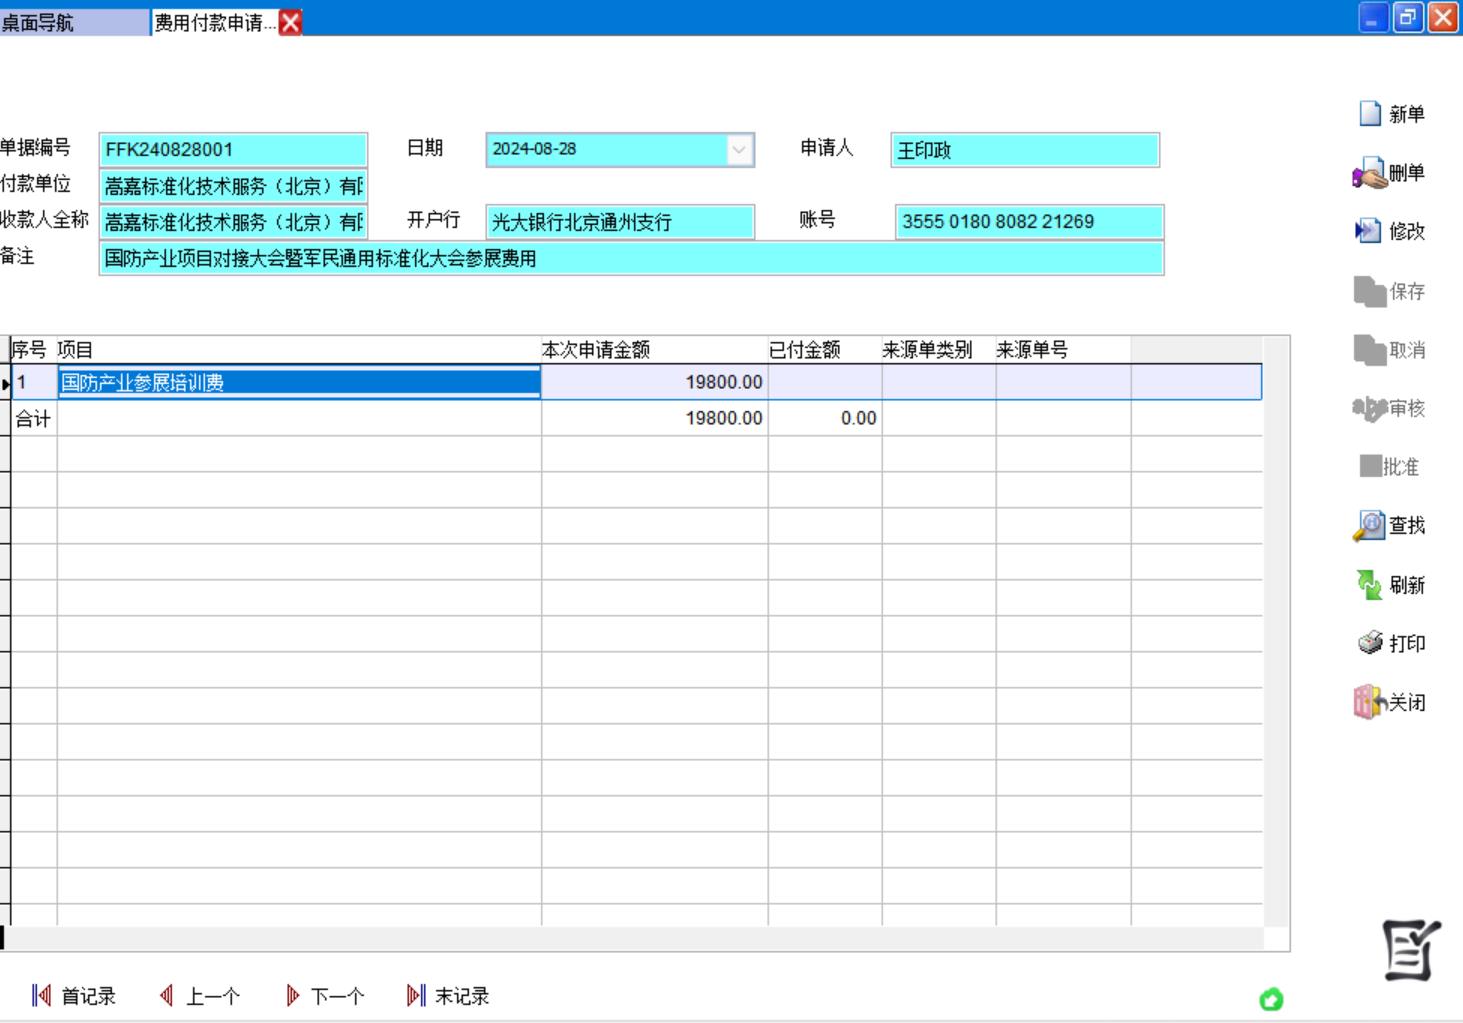The image size is (1463, 1023).
Task: Click the 单据编号 field FFK240828001
Action: (233, 150)
